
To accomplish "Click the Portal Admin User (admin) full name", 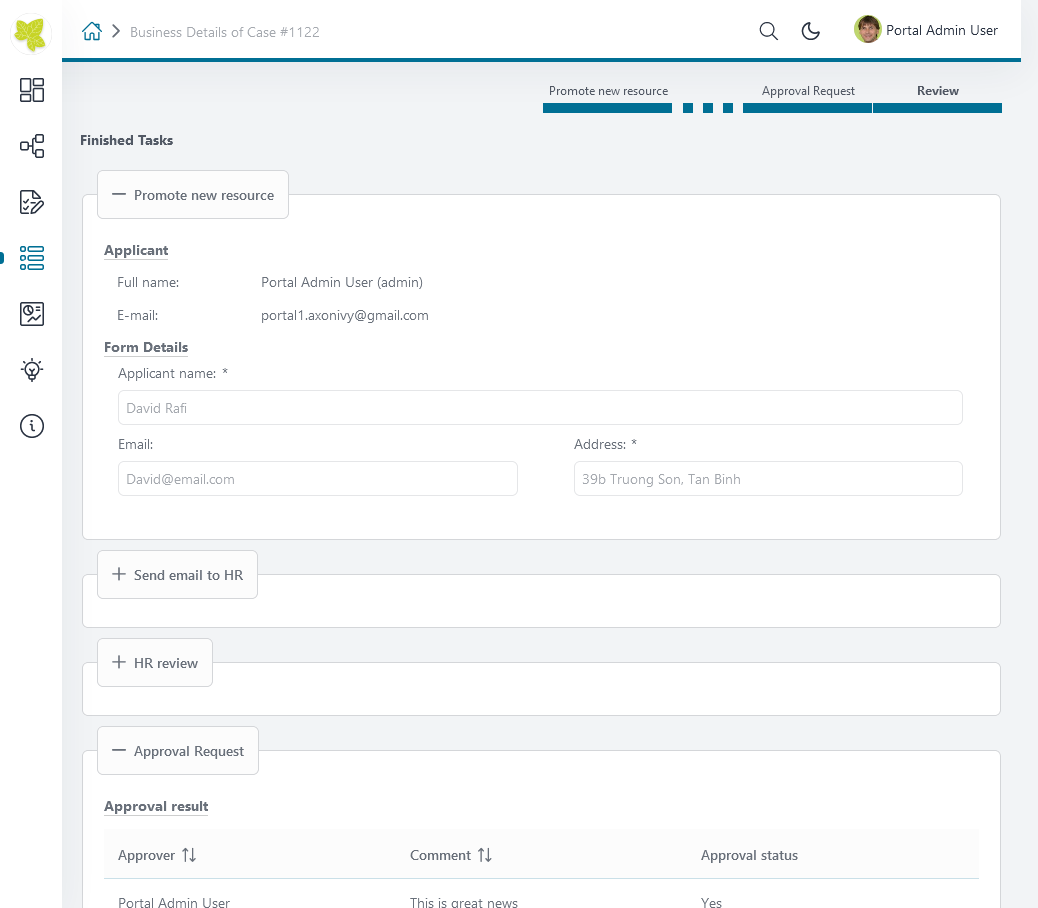I will pyautogui.click(x=342, y=282).
